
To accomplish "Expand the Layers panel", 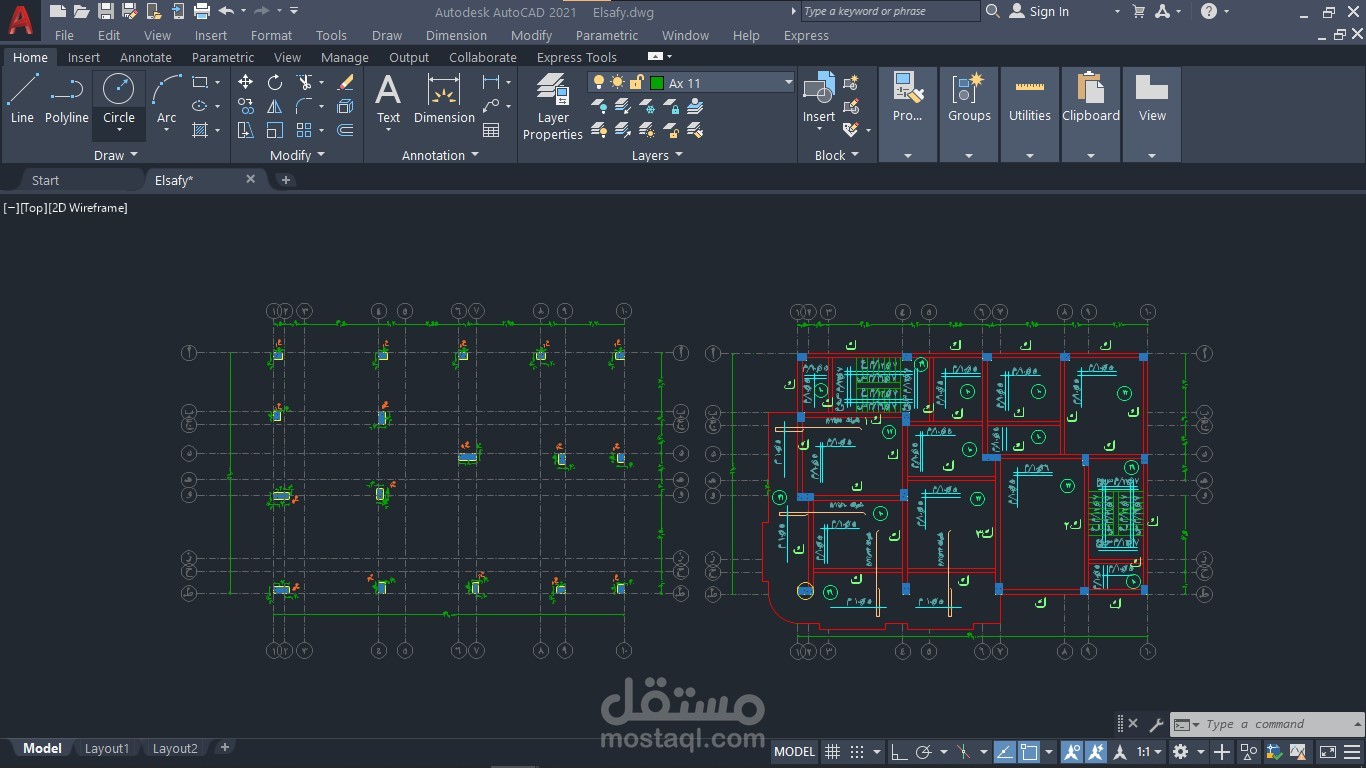I will tap(657, 155).
